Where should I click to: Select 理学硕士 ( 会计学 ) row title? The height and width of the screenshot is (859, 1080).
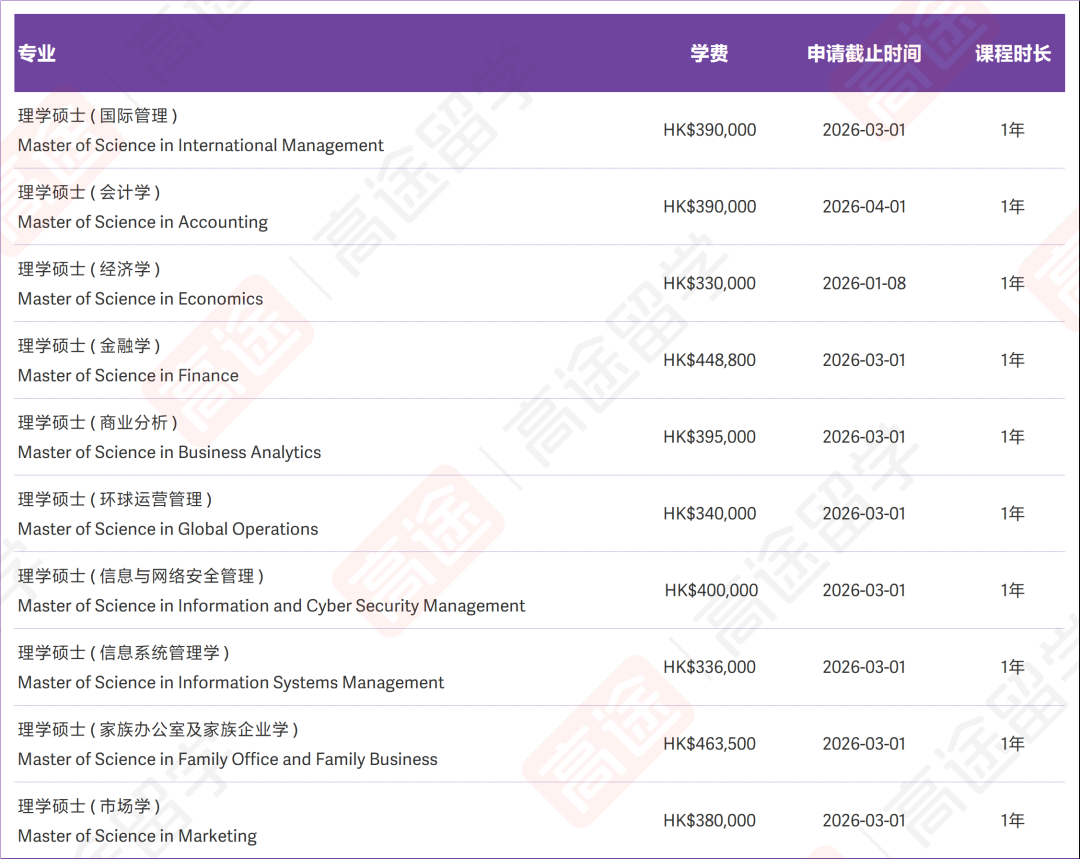[90, 192]
